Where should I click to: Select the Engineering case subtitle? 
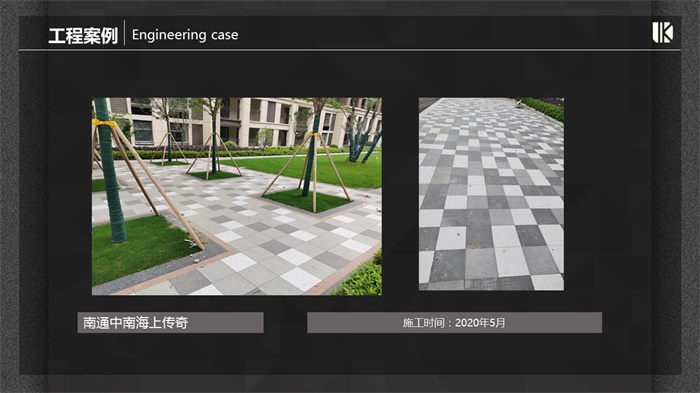[185, 35]
